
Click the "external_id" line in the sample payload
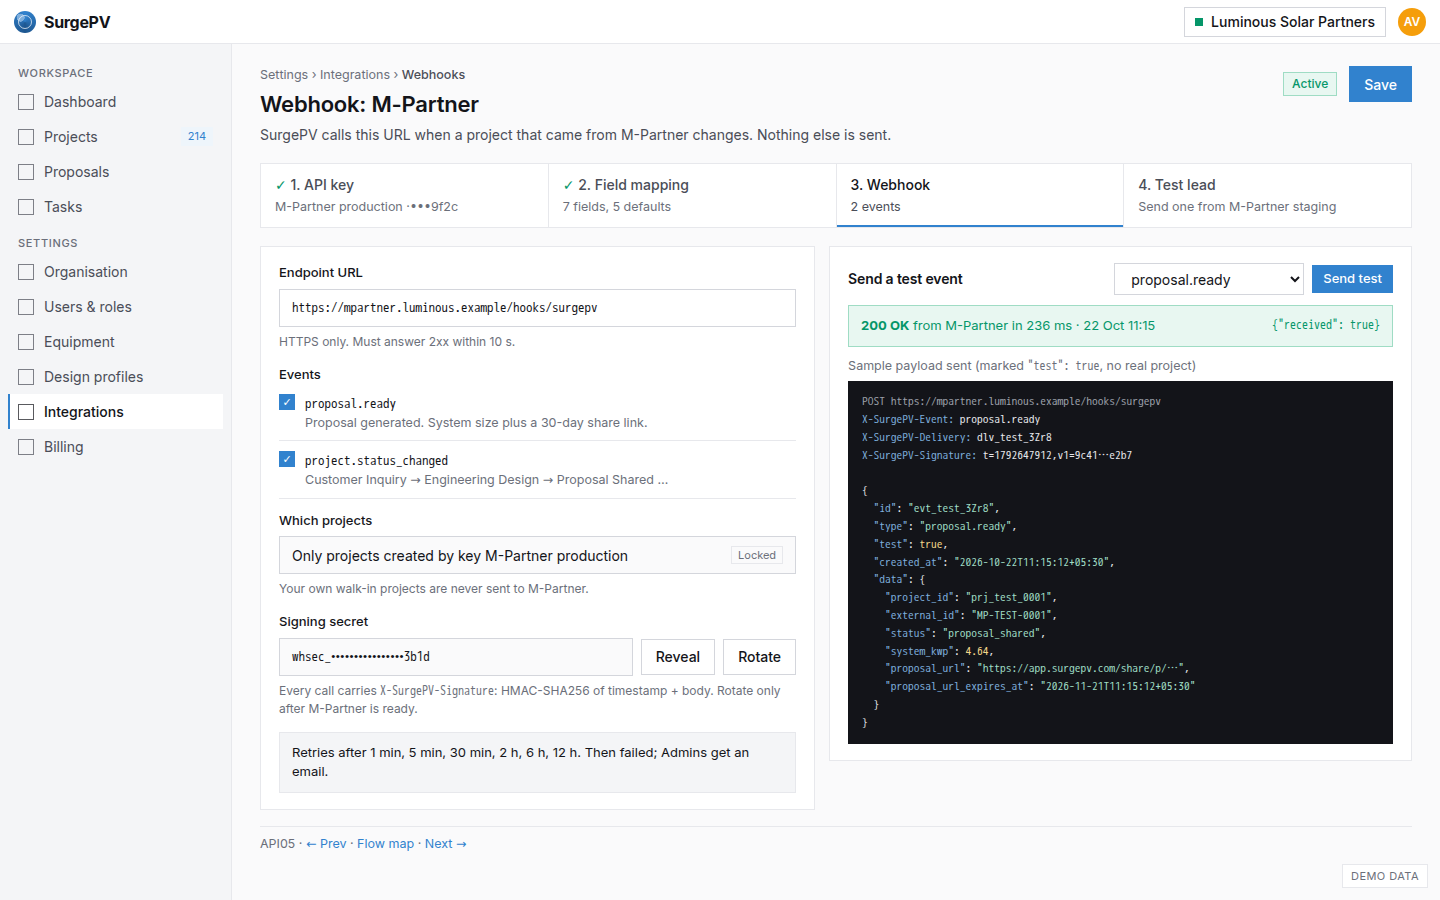click(x=971, y=615)
